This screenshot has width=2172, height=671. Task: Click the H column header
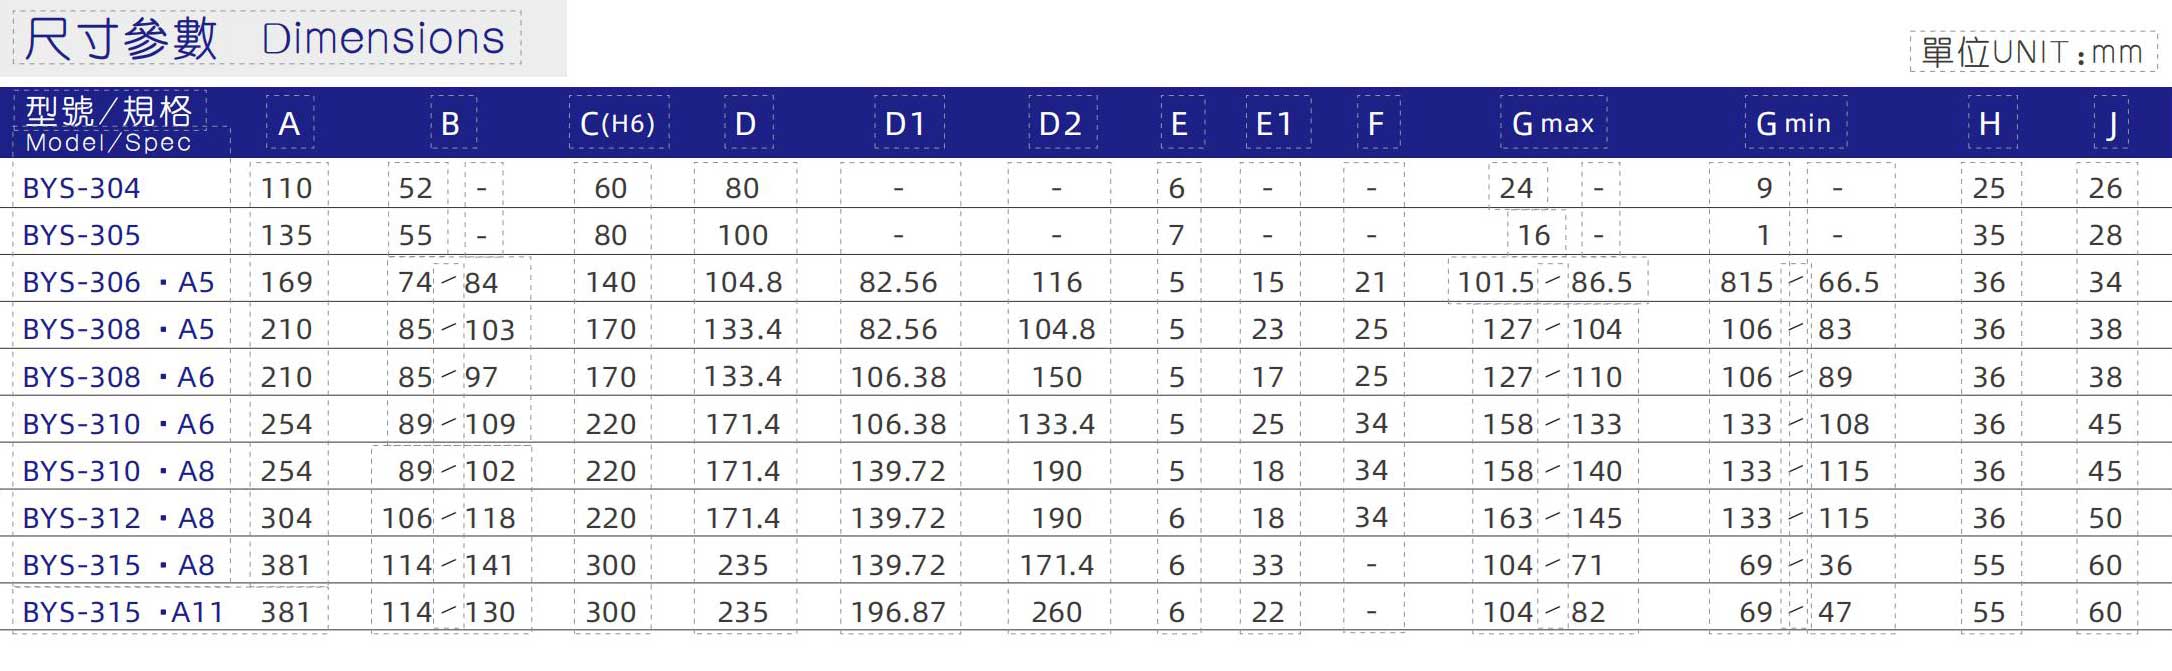1990,124
